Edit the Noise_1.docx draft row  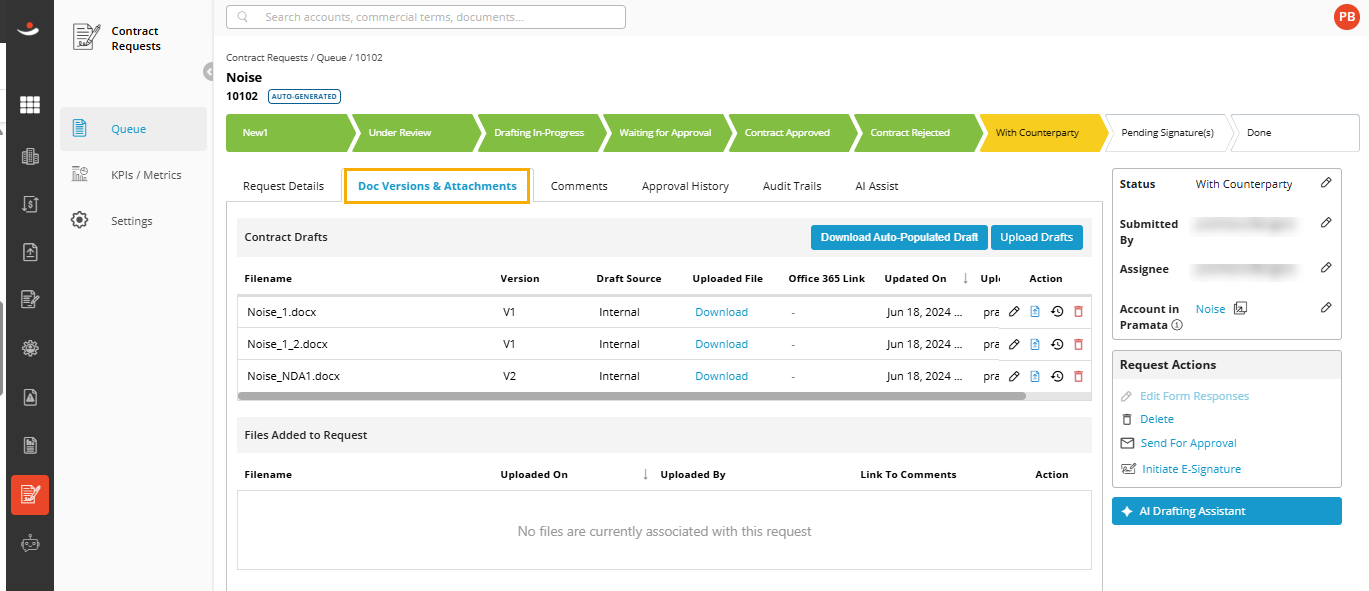click(1014, 312)
